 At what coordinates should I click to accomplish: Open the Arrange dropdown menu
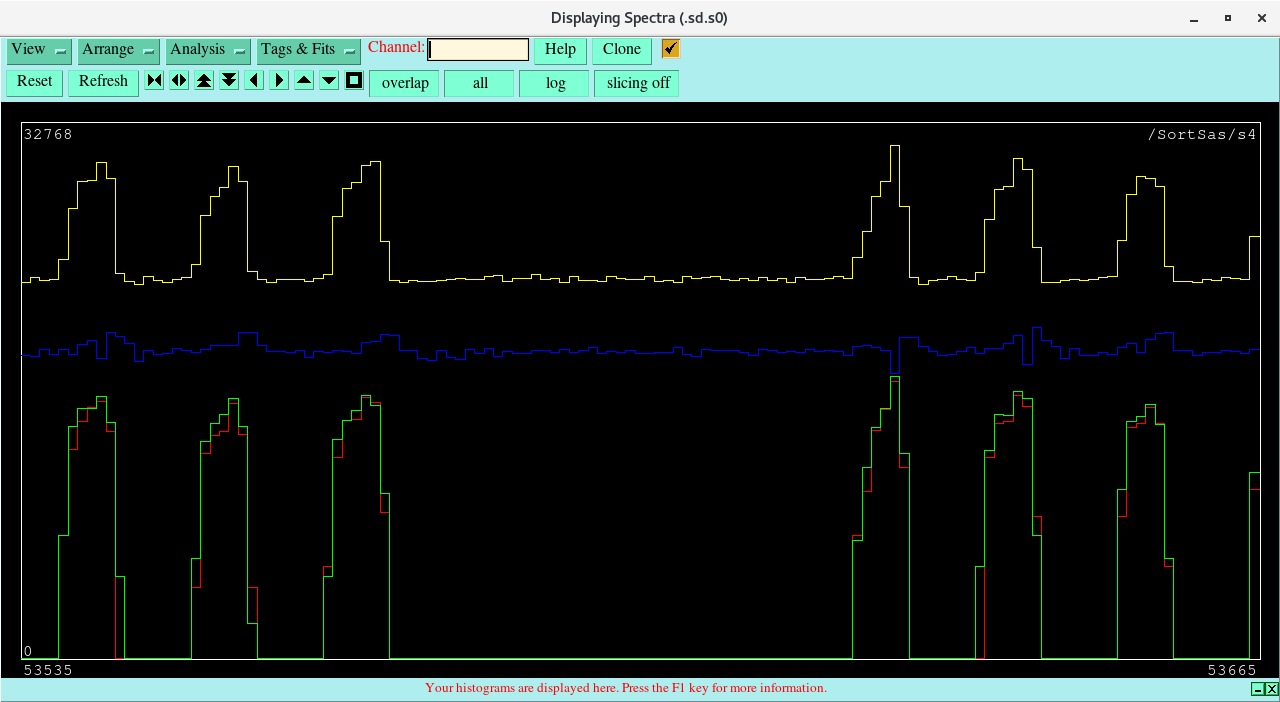click(x=119, y=50)
